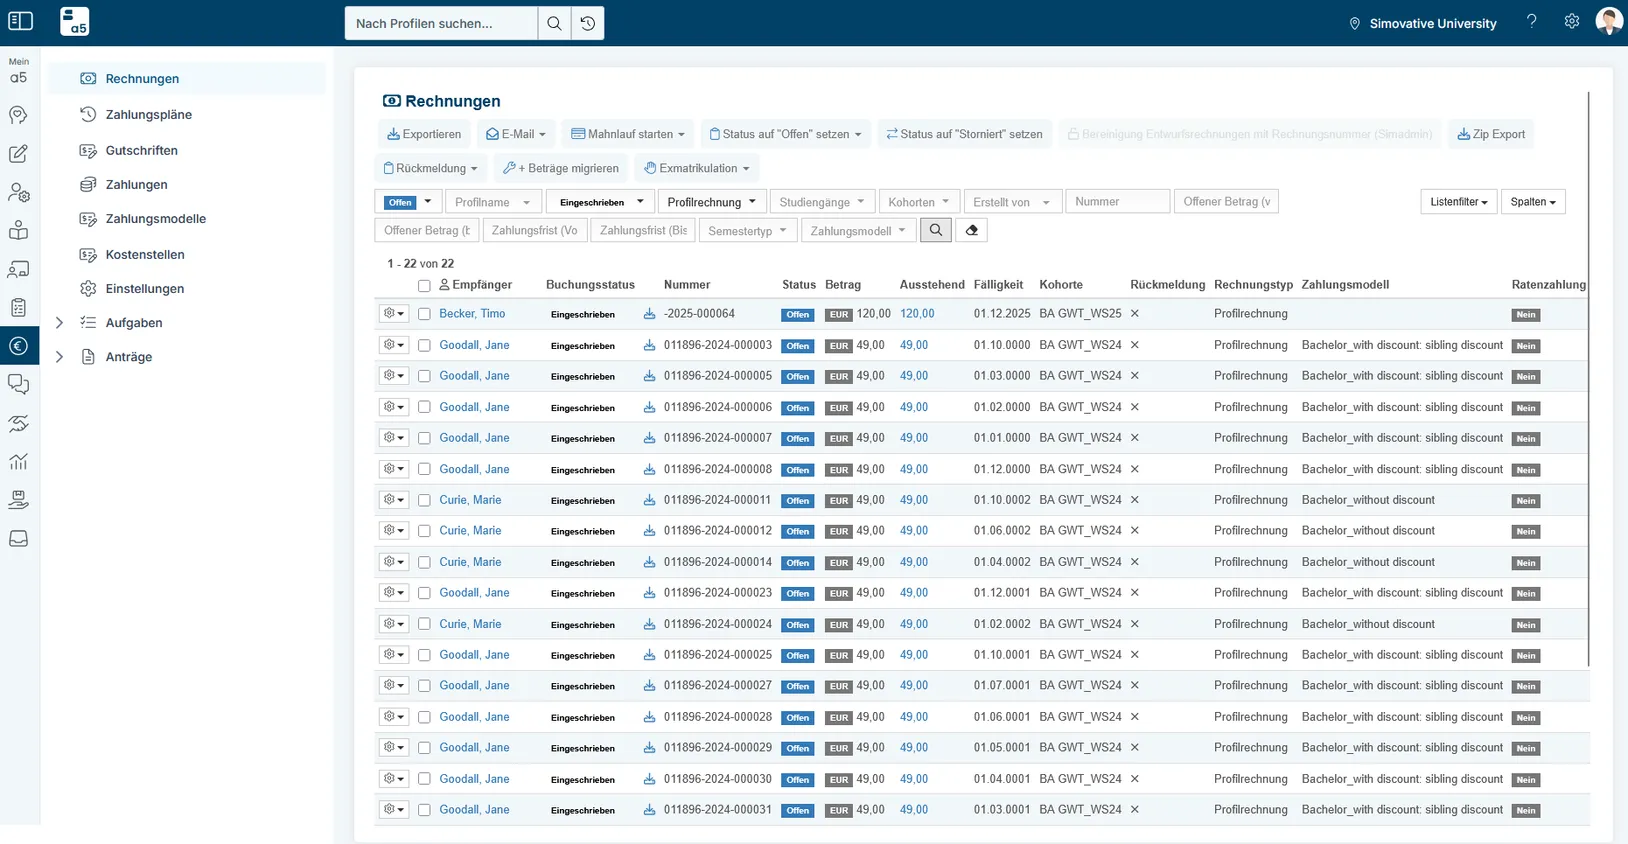Open the Spalten column chooser
Viewport: 1628px width, 844px height.
pos(1533,202)
